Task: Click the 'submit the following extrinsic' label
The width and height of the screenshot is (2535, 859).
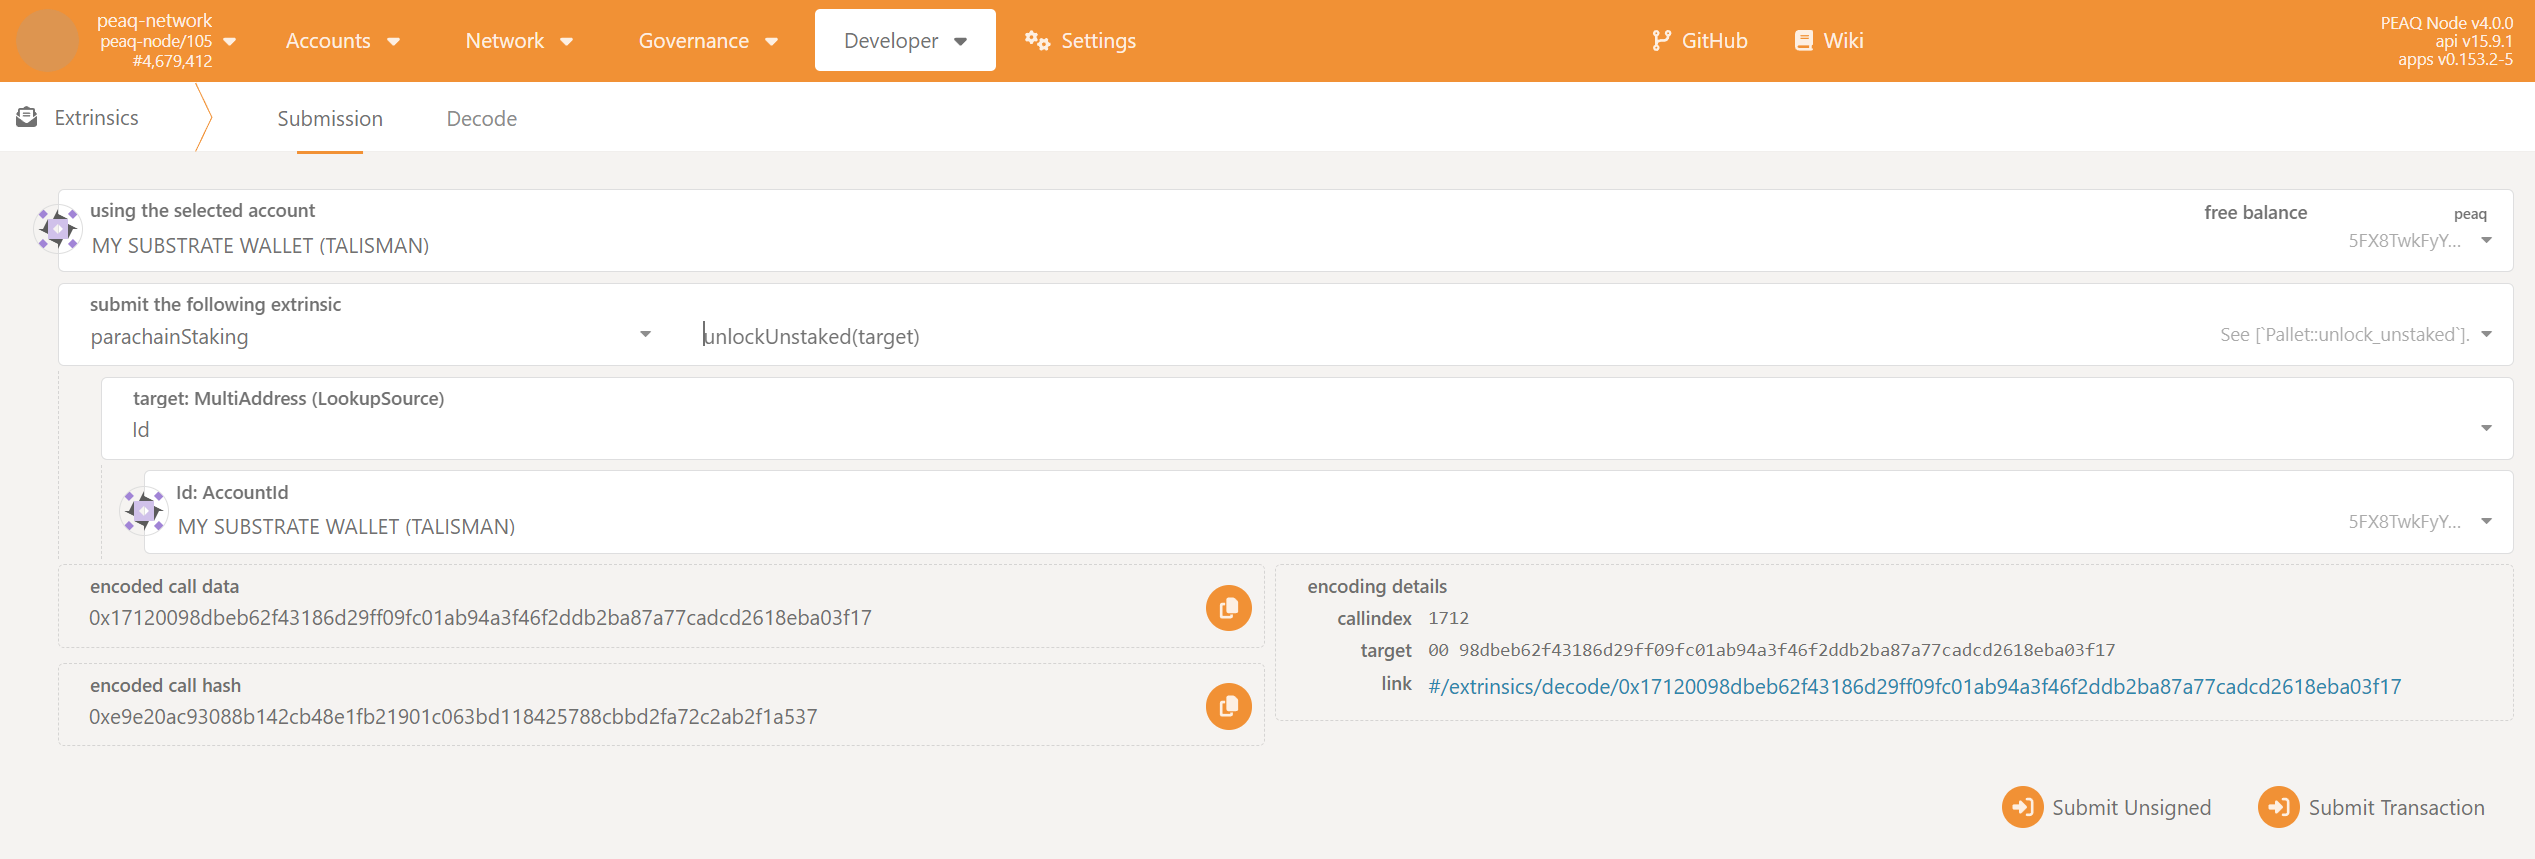Action: tap(215, 305)
